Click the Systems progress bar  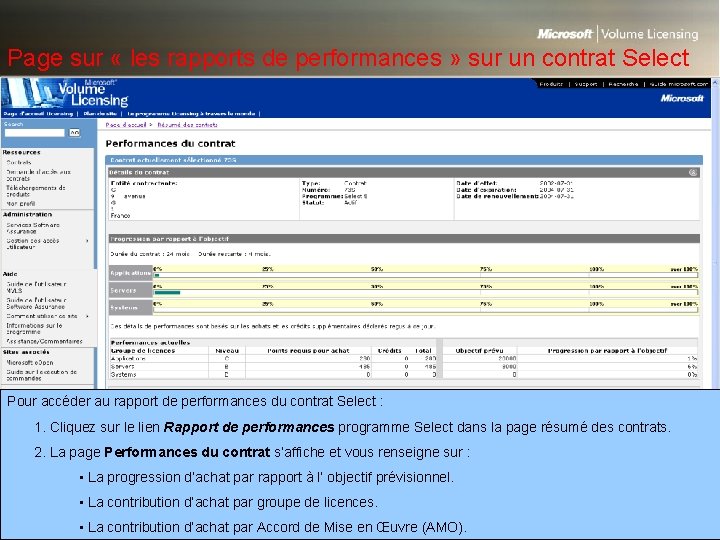click(425, 310)
